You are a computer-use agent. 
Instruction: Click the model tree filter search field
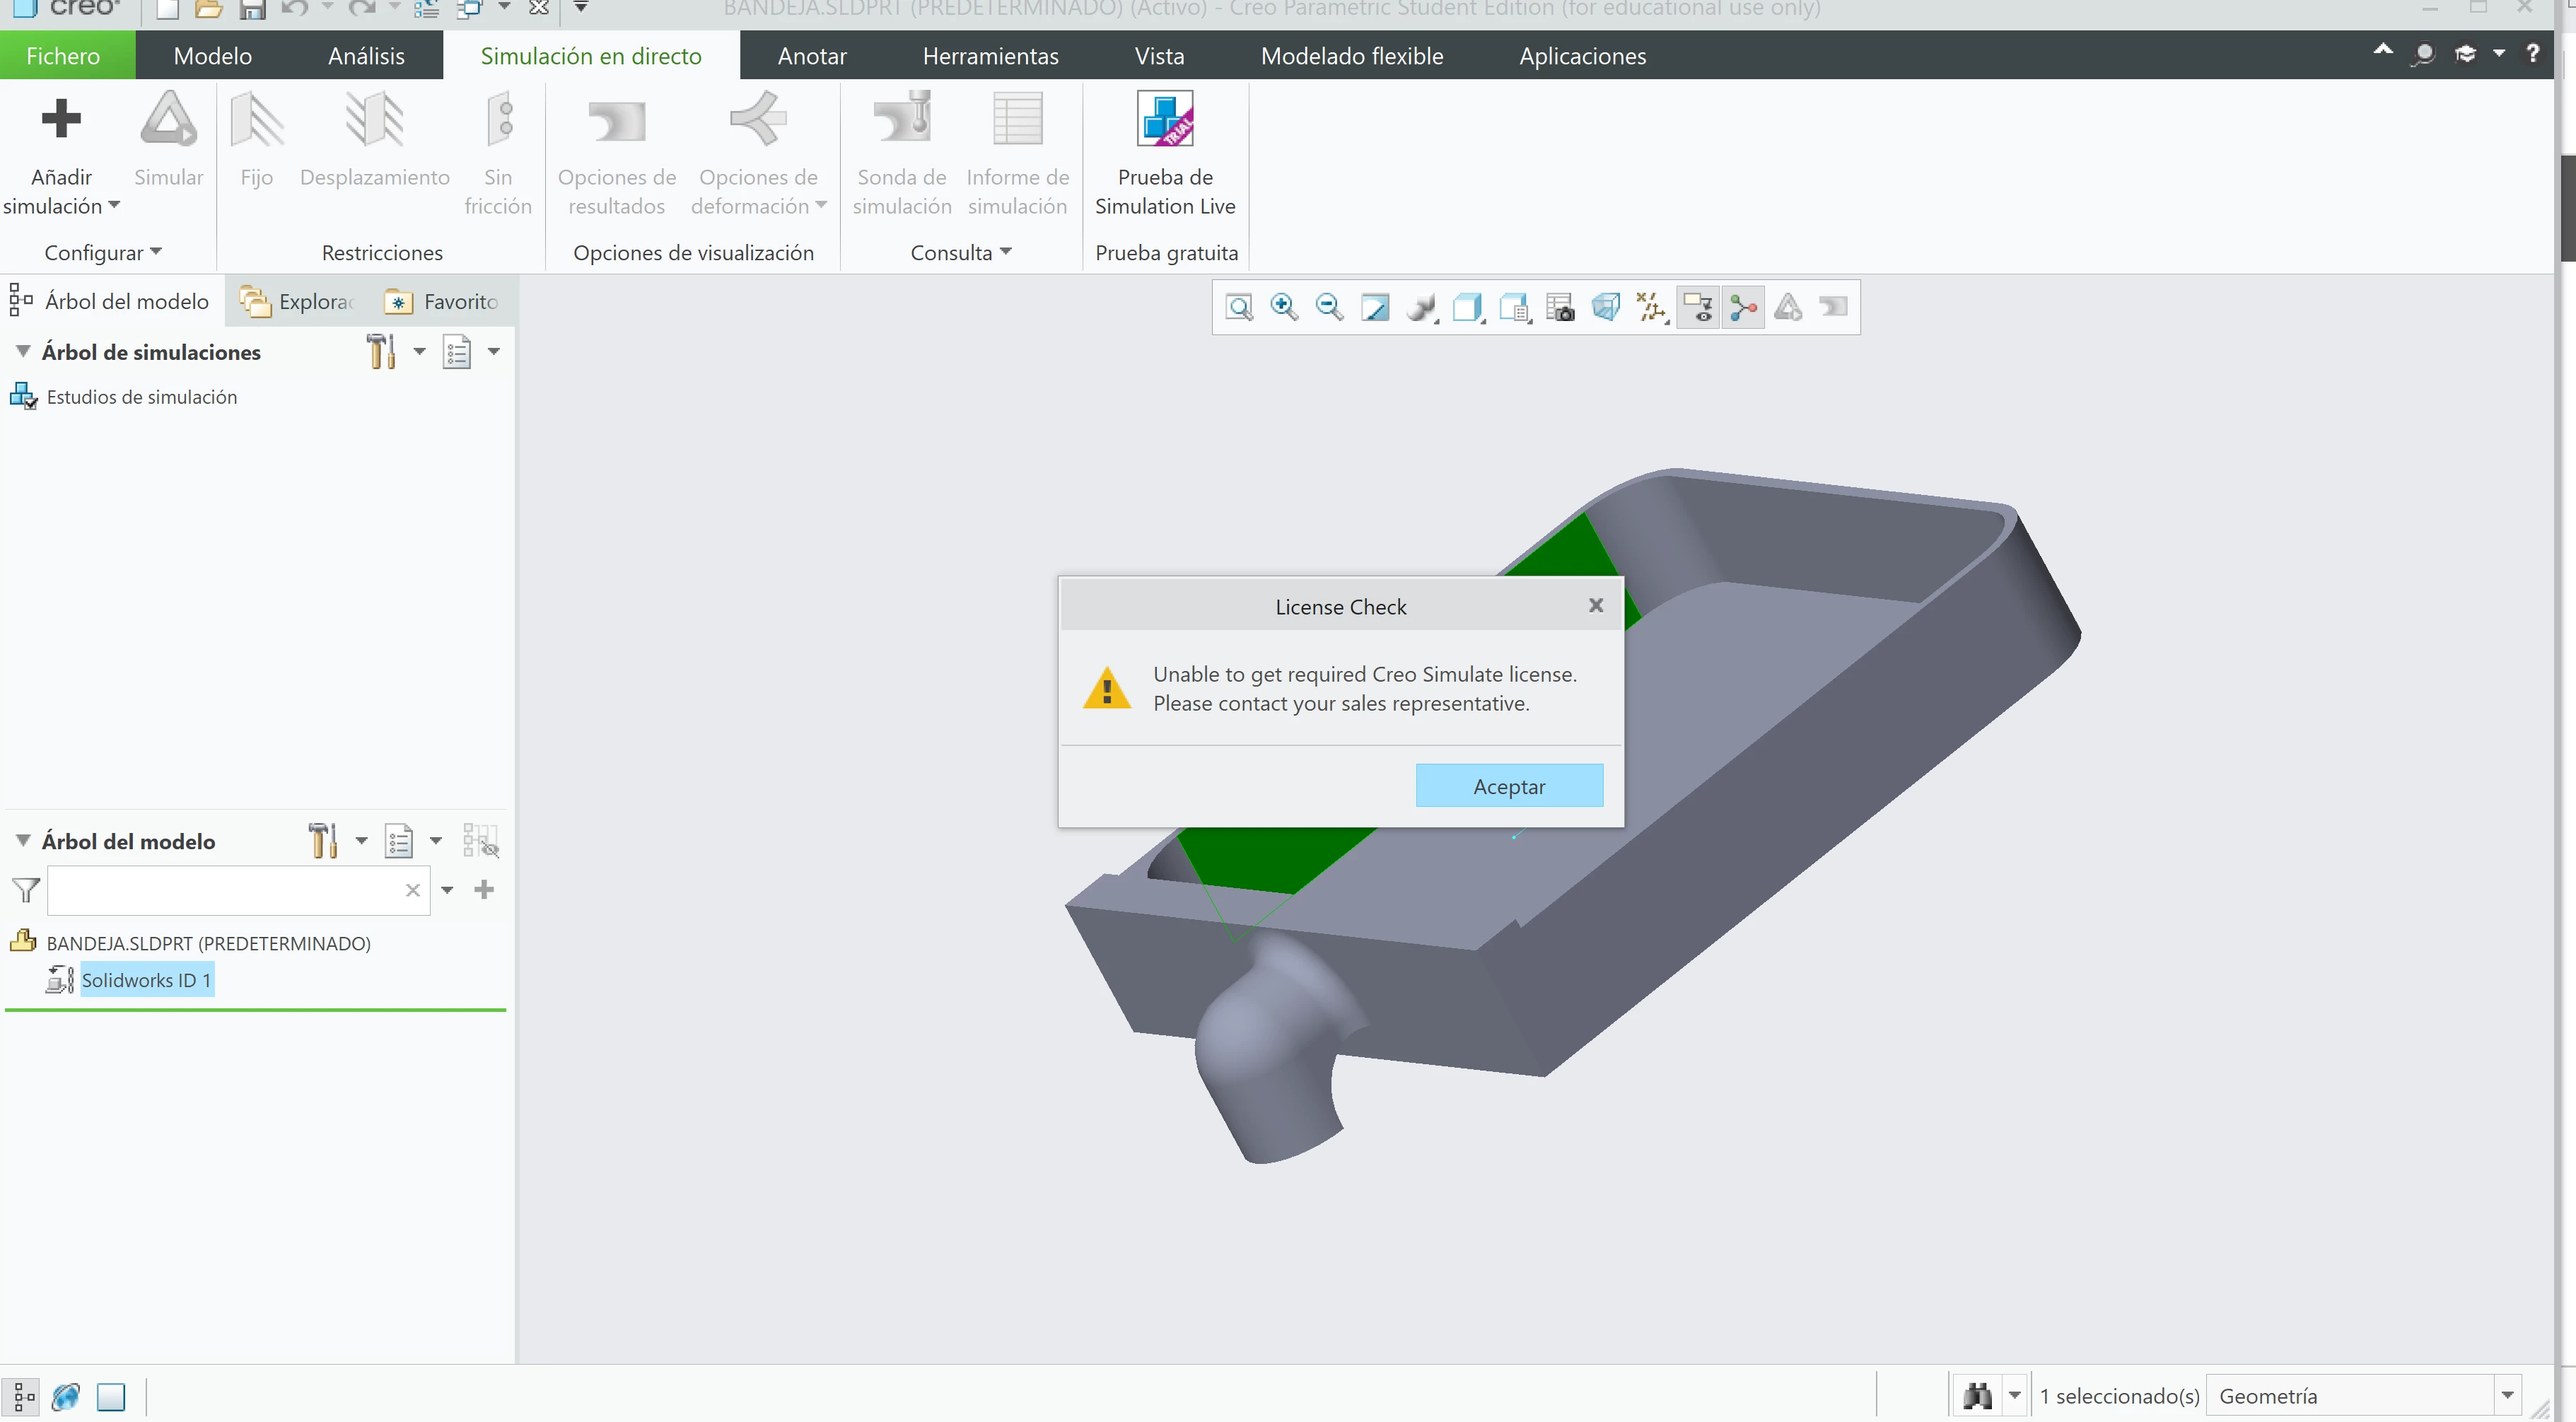(225, 890)
